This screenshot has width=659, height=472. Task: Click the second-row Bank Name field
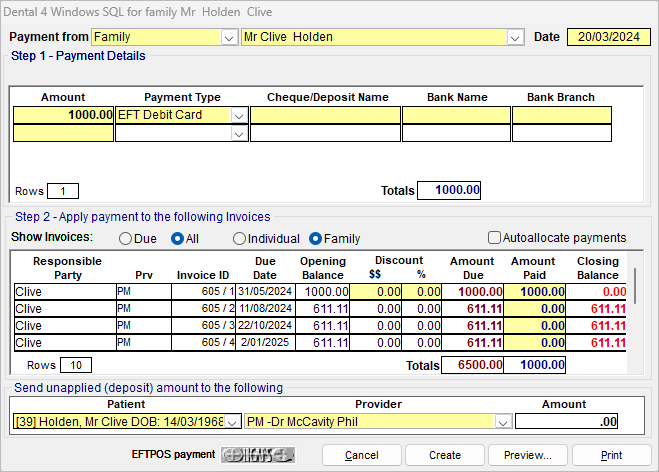point(456,133)
